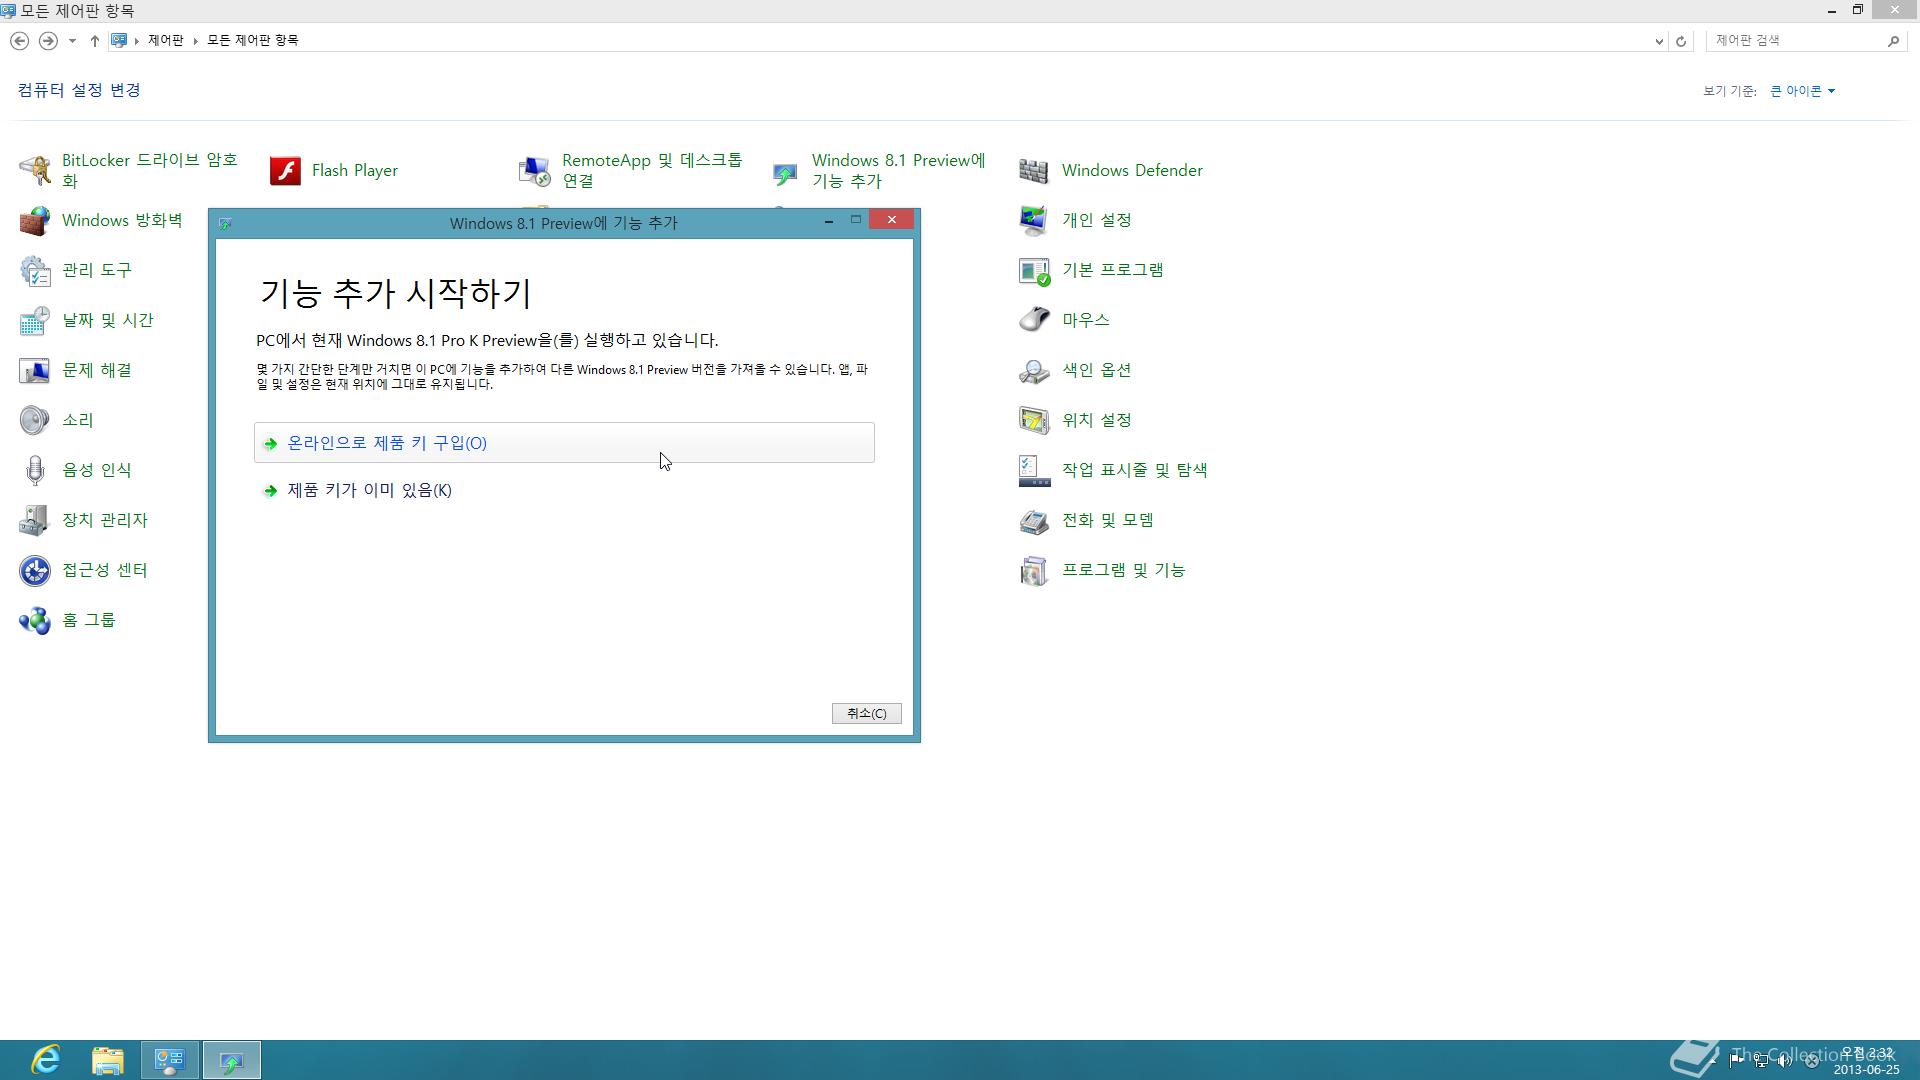Open recent locations dropdown arrow

click(x=72, y=41)
